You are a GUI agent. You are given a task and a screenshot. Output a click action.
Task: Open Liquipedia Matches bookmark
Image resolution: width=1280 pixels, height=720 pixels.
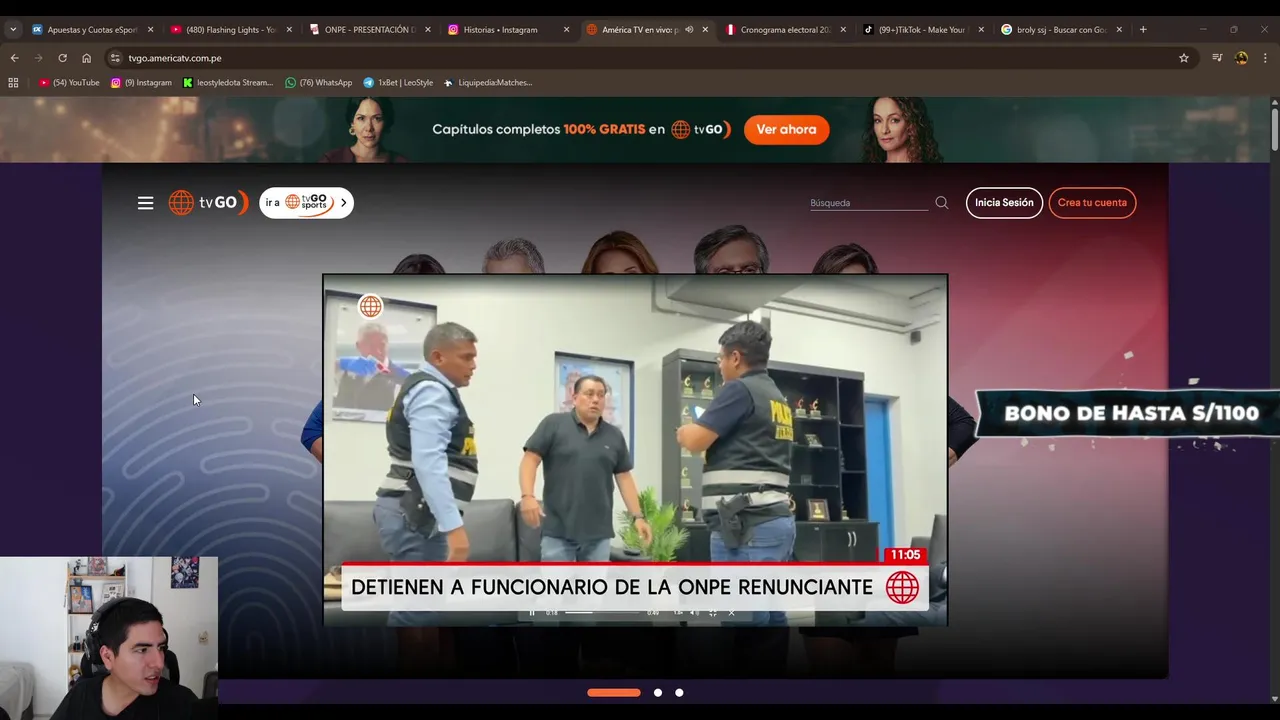coord(488,83)
